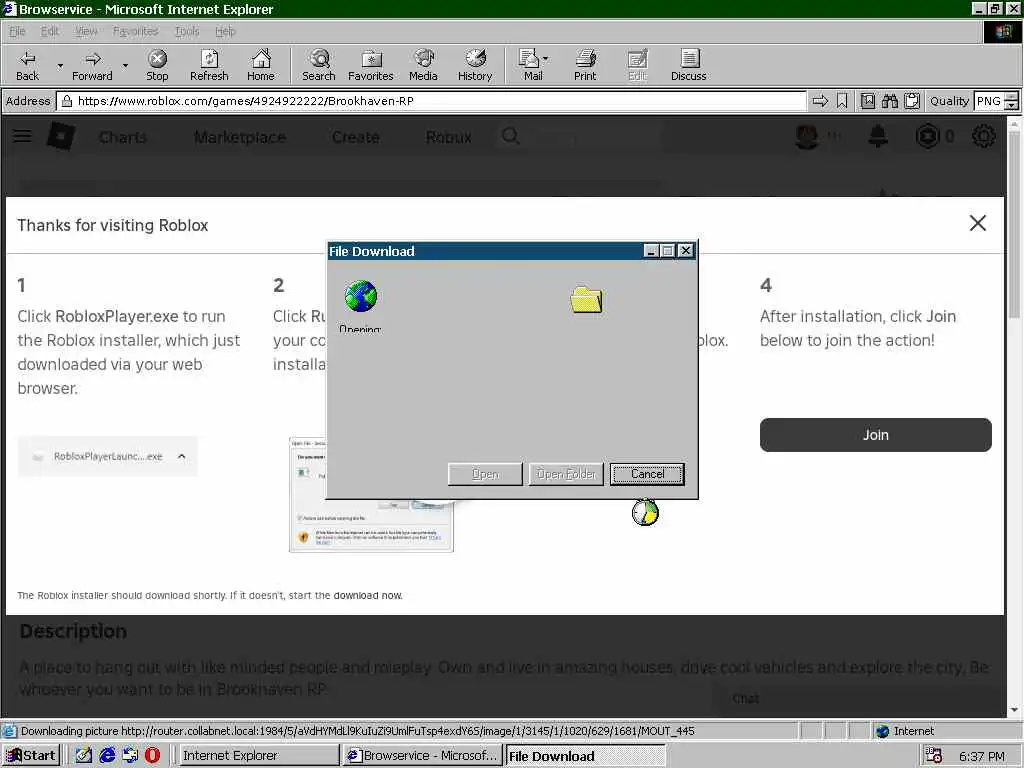Click the bookmark ribbon icon
Image resolution: width=1024 pixels, height=768 pixels.
pos(842,101)
